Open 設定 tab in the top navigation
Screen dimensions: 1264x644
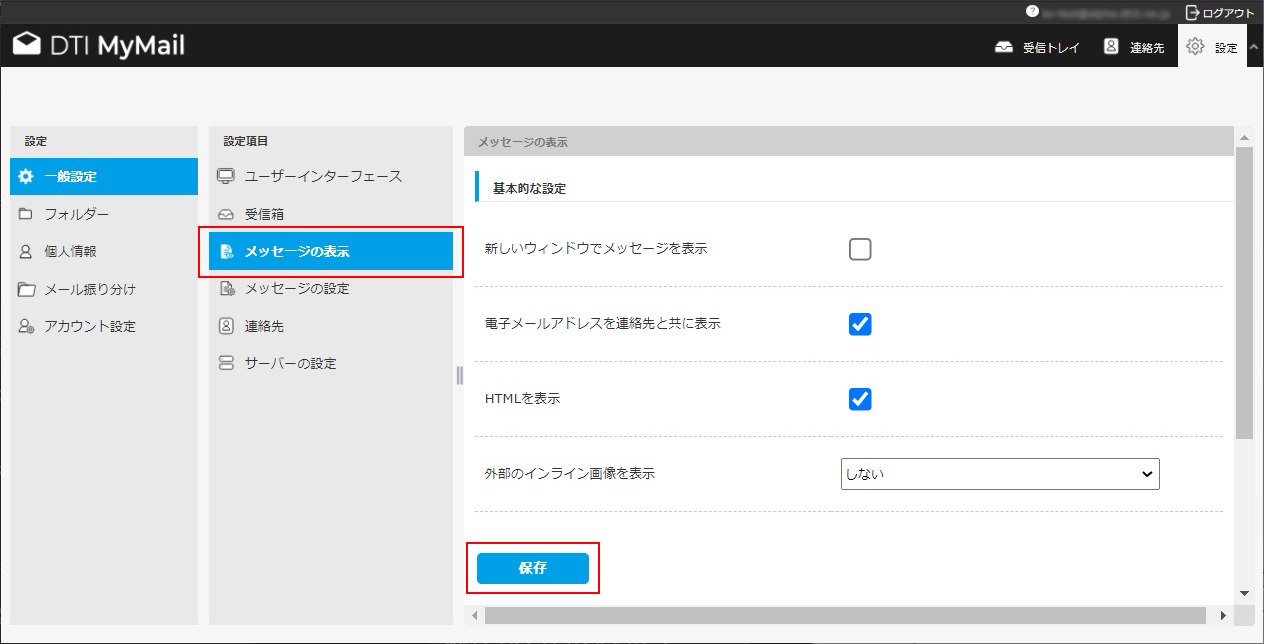[1213, 47]
